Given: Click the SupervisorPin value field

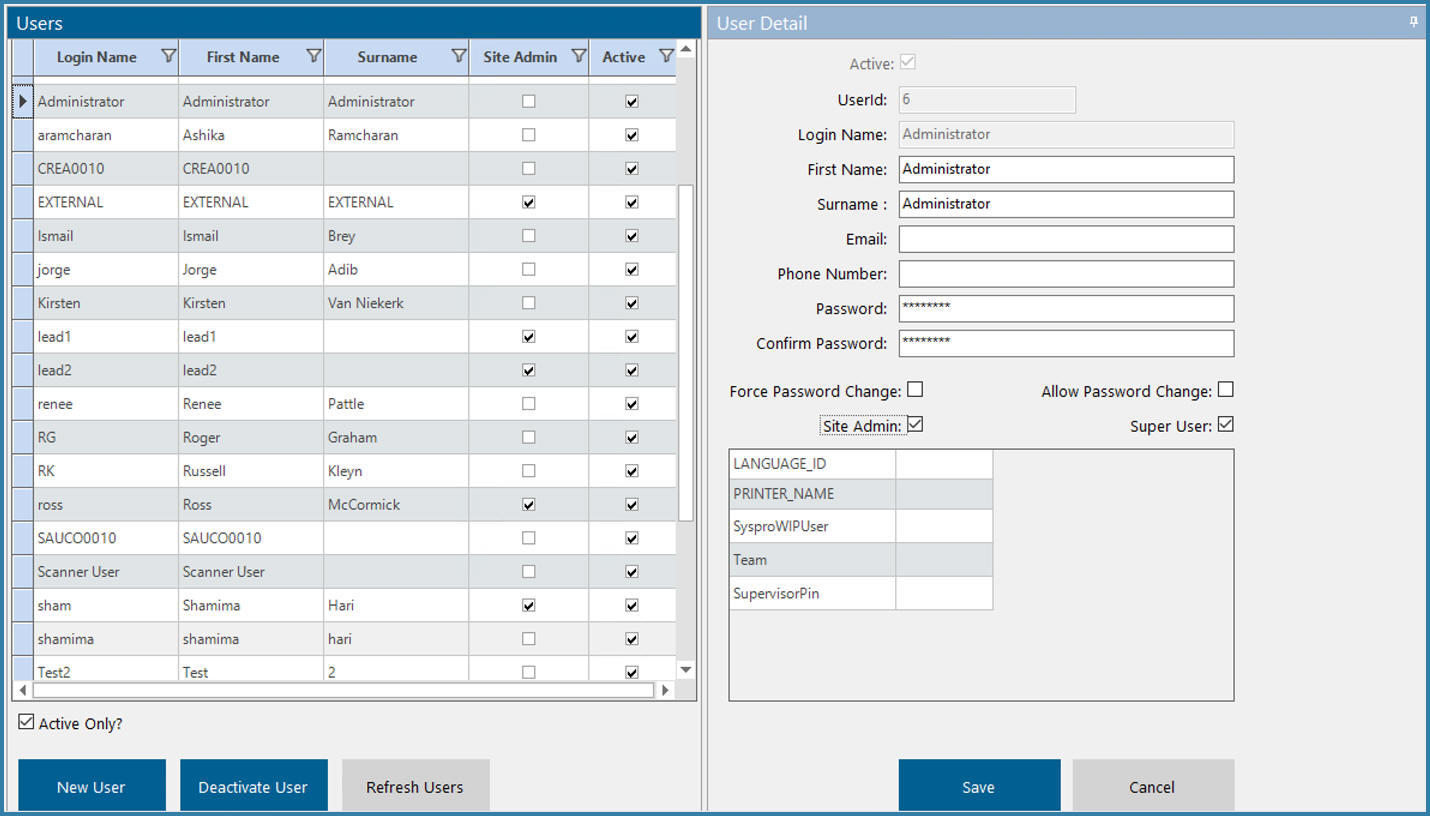Looking at the screenshot, I should pyautogui.click(x=943, y=592).
